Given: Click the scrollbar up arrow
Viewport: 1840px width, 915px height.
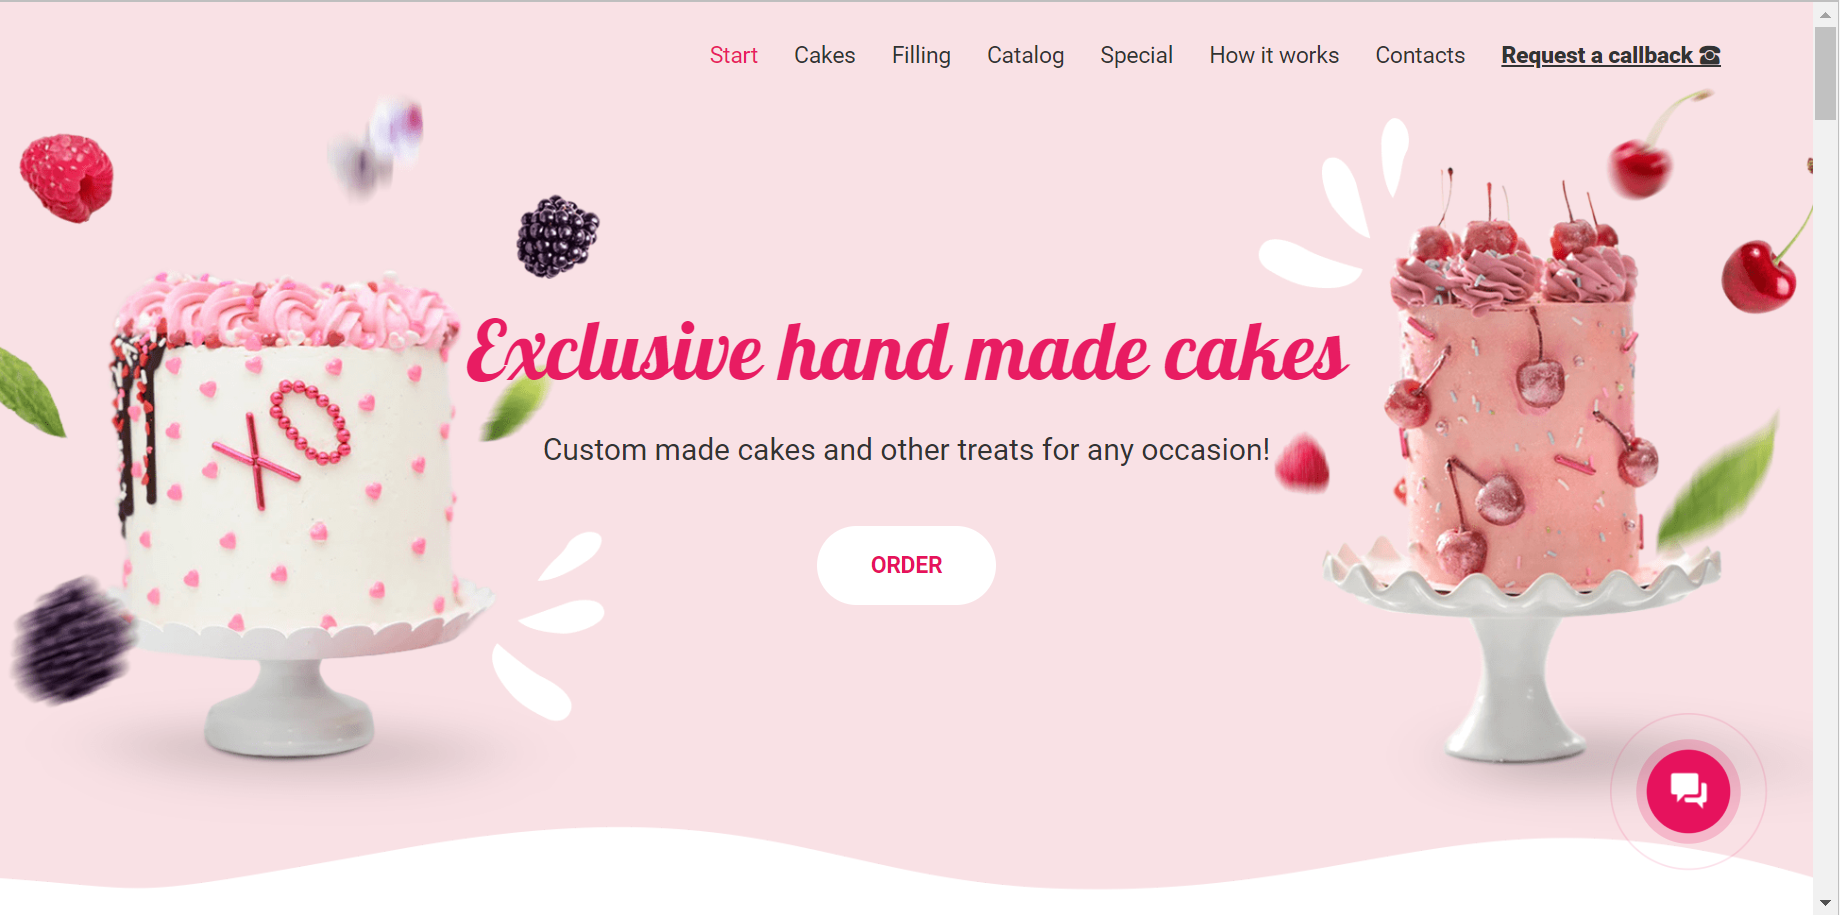Looking at the screenshot, I should tap(1826, 14).
